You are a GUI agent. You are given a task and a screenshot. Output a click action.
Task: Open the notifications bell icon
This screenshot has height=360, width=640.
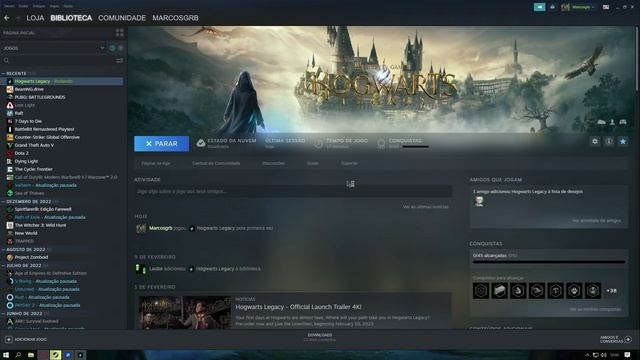pos(552,7)
